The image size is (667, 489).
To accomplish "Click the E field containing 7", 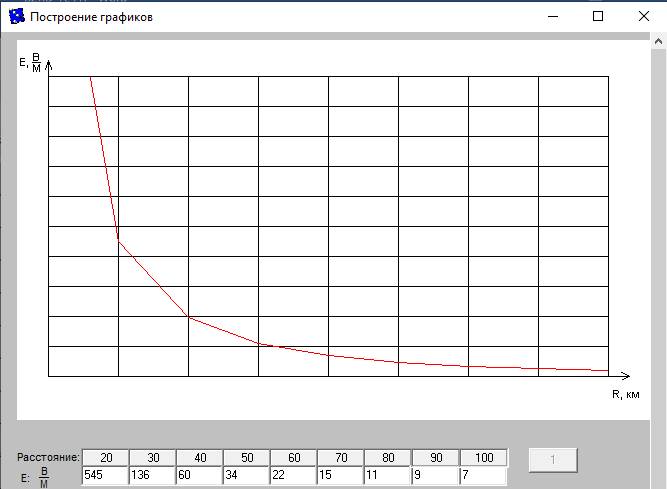I will (483, 475).
